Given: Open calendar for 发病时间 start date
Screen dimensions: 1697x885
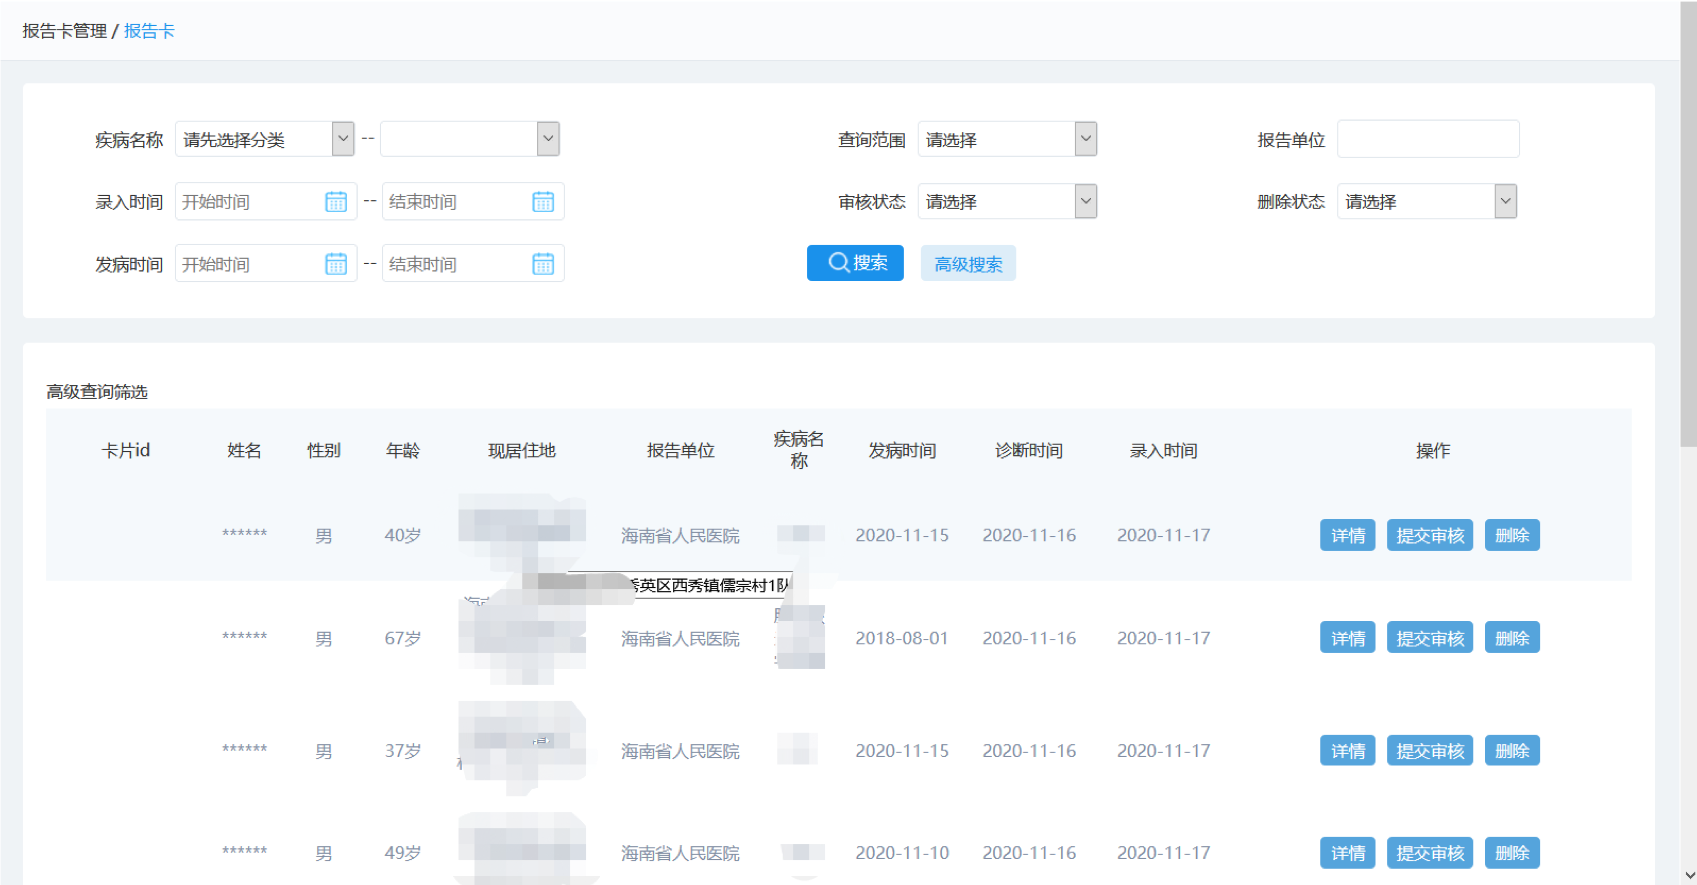Looking at the screenshot, I should 336,264.
